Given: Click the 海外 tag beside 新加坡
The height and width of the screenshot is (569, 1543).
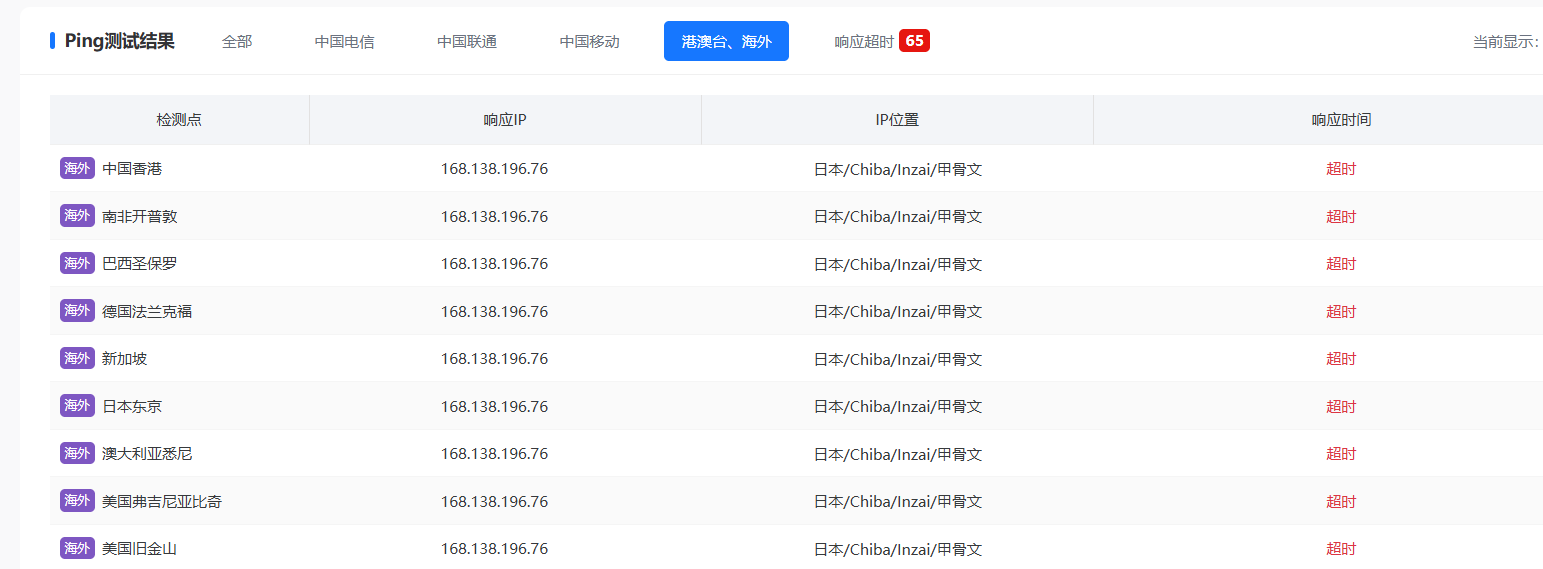Looking at the screenshot, I should pos(77,358).
